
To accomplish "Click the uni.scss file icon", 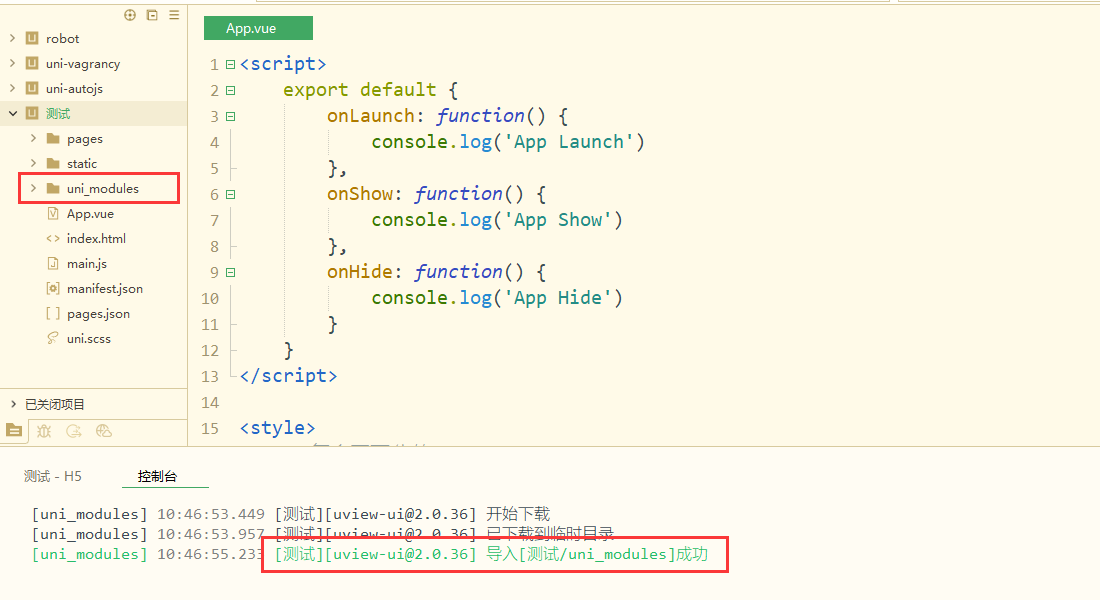I will tap(53, 338).
